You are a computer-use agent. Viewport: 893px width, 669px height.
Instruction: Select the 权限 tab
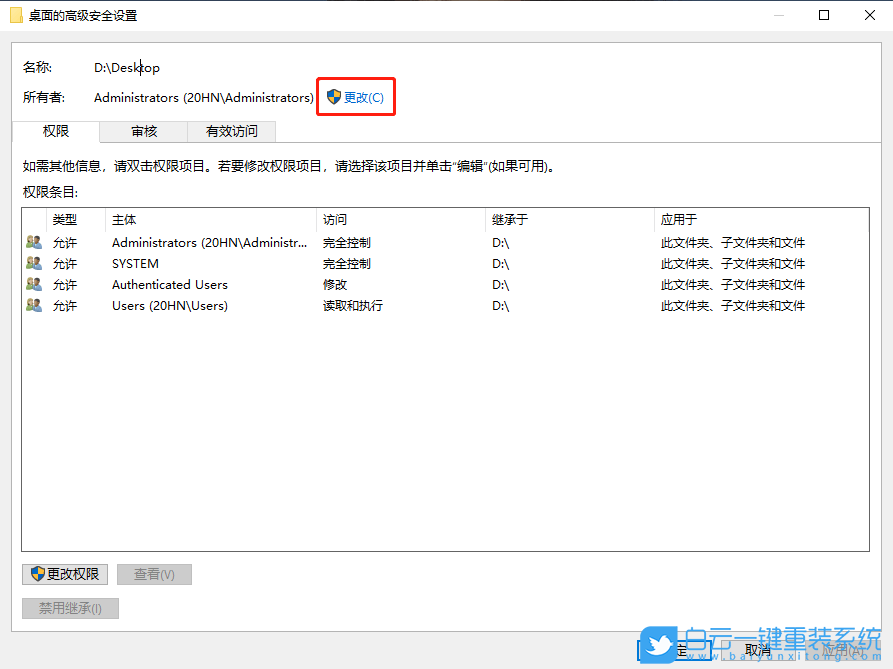click(55, 131)
